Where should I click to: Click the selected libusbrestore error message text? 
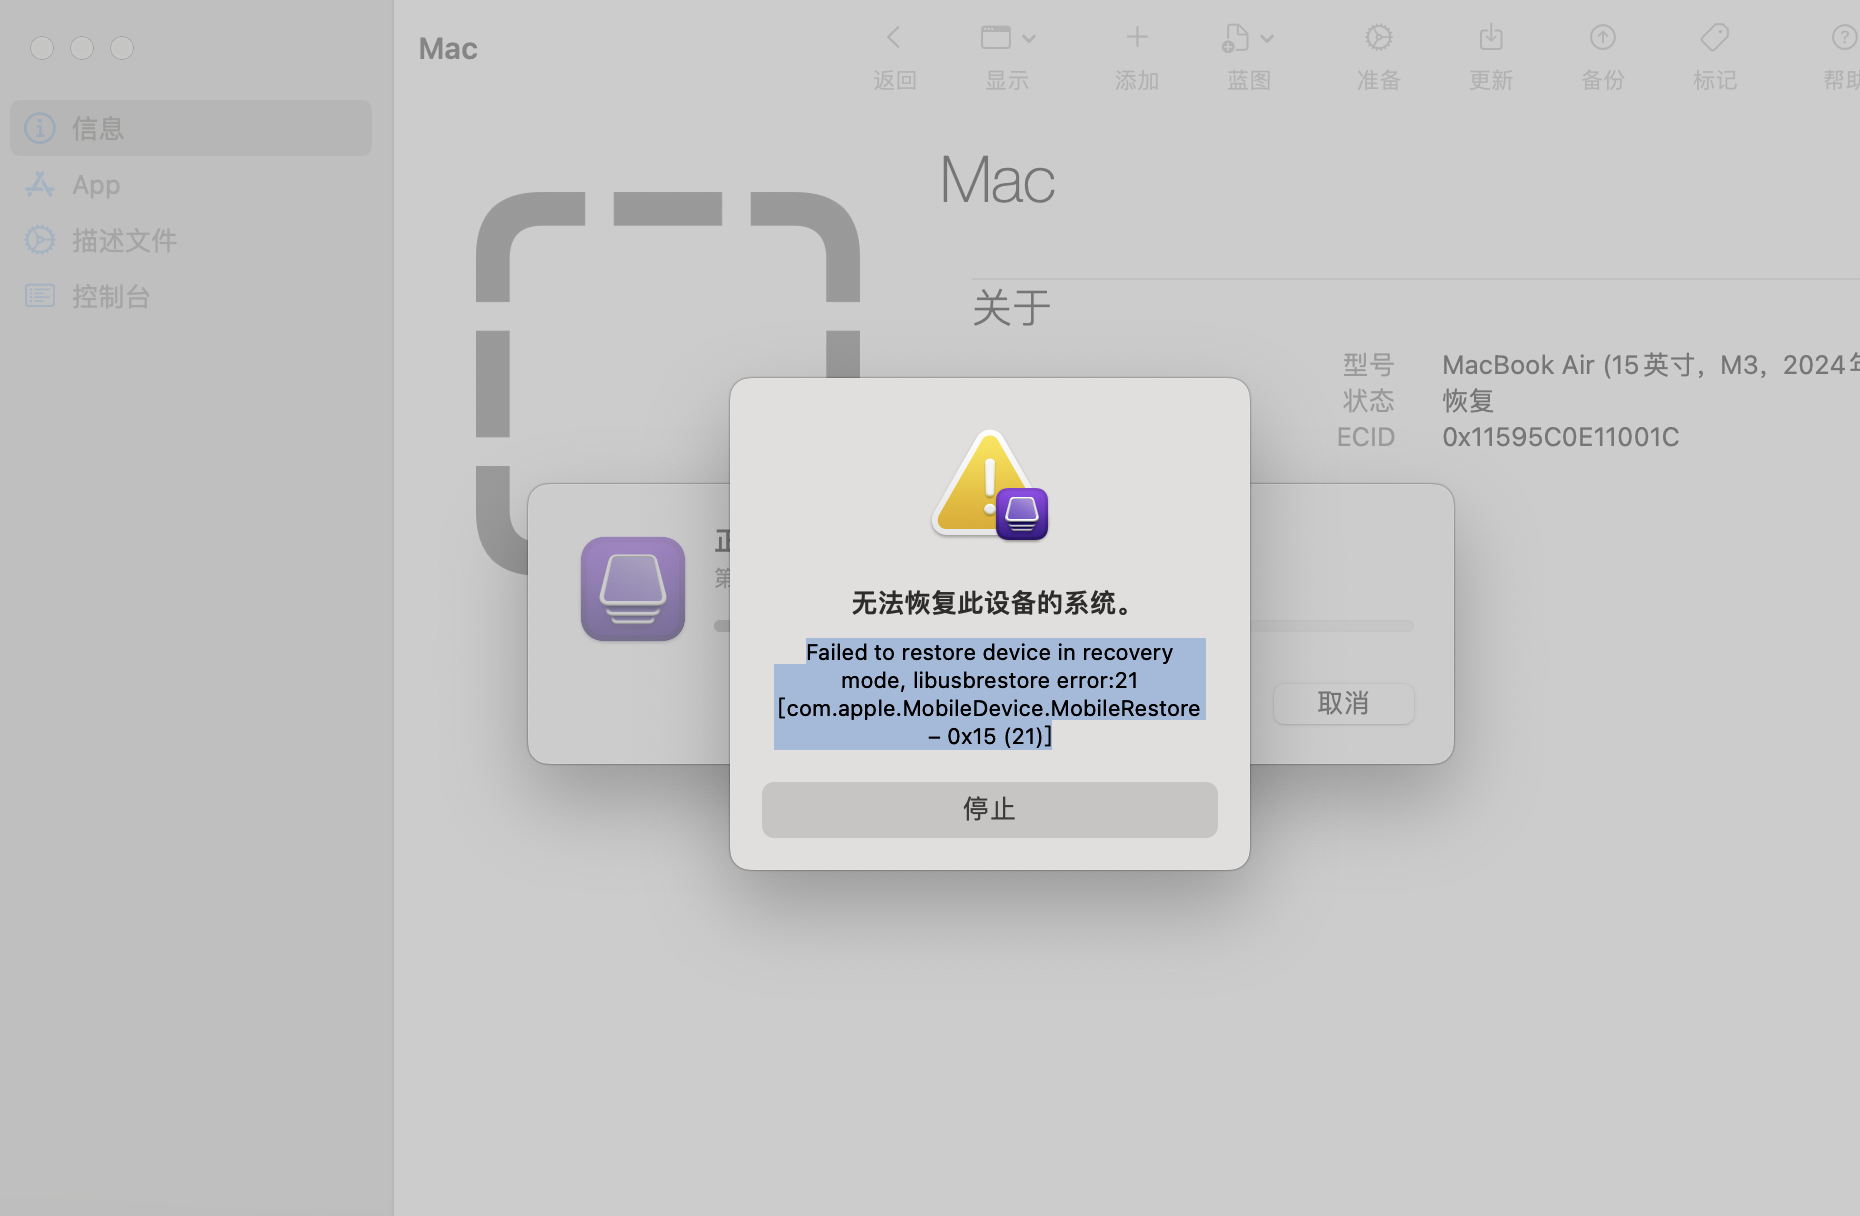pyautogui.click(x=990, y=694)
